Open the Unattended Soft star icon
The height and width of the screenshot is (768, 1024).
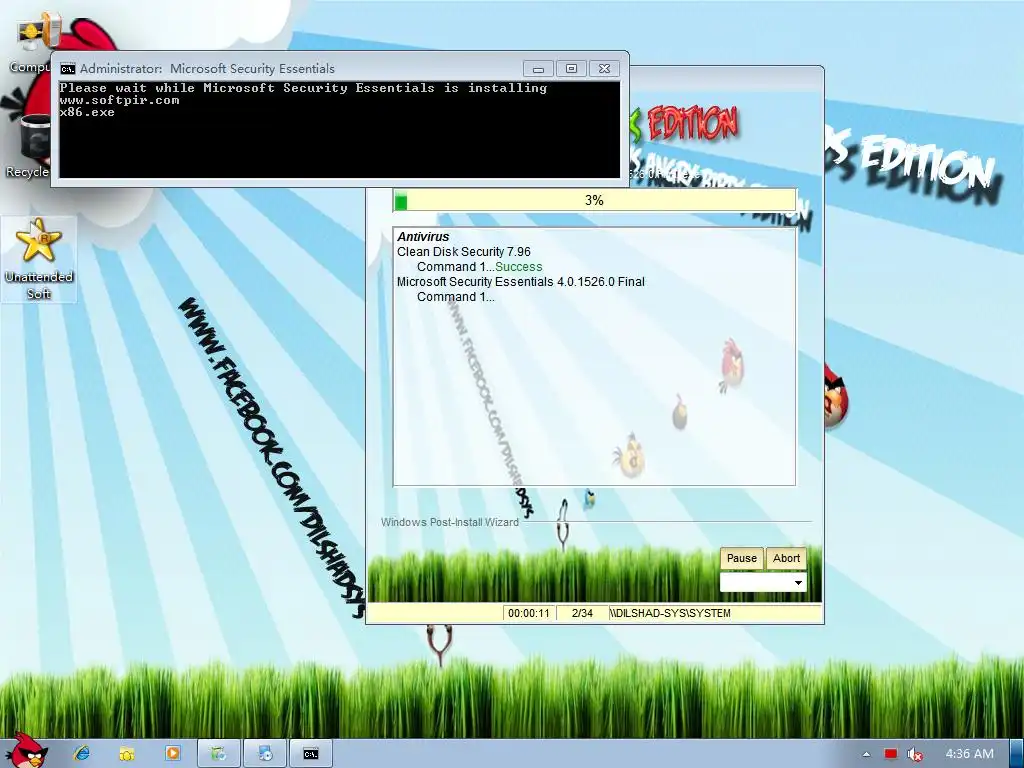(x=39, y=259)
